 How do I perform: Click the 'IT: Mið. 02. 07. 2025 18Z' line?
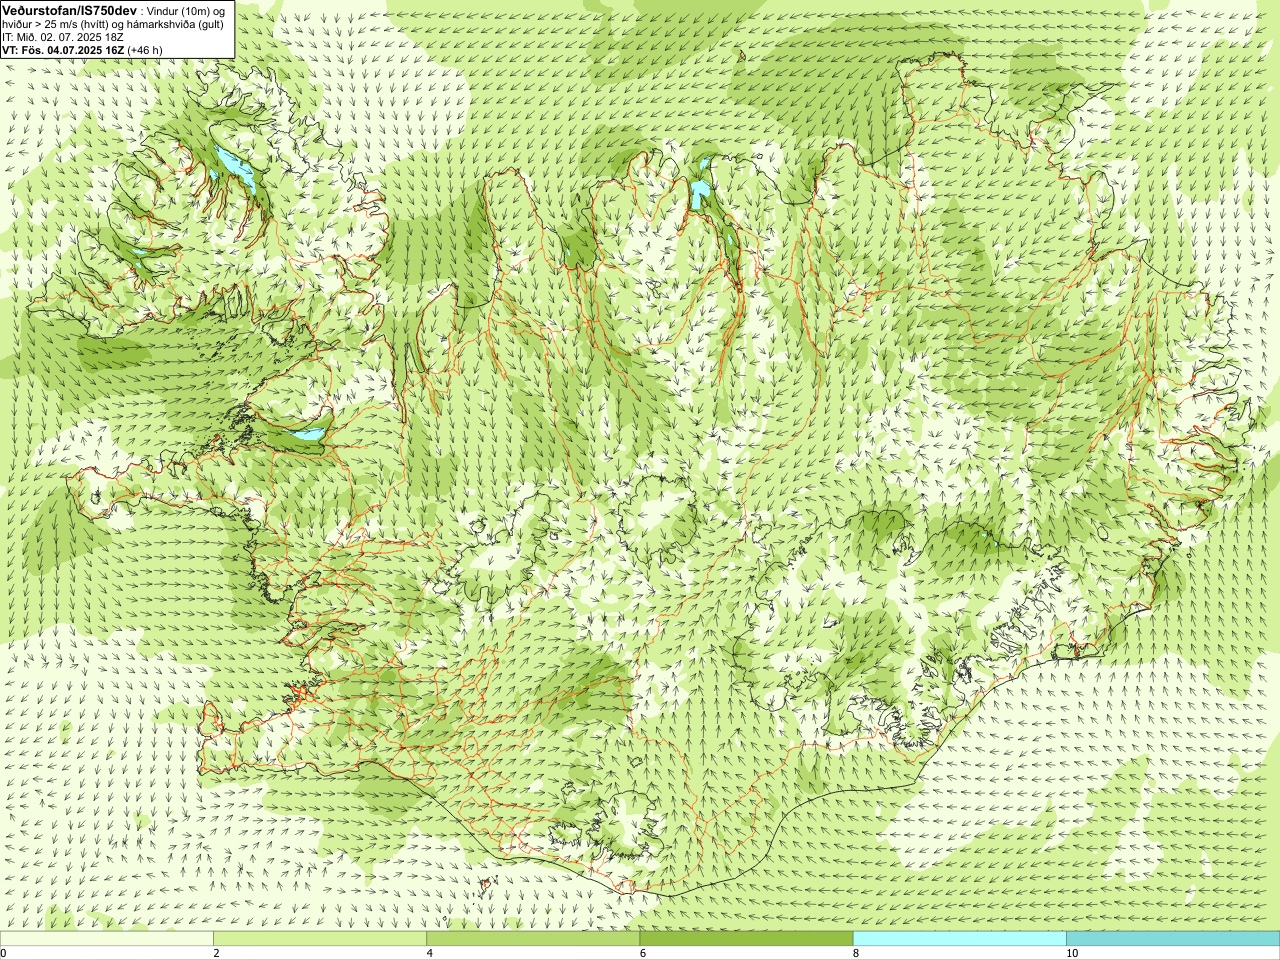click(x=63, y=37)
